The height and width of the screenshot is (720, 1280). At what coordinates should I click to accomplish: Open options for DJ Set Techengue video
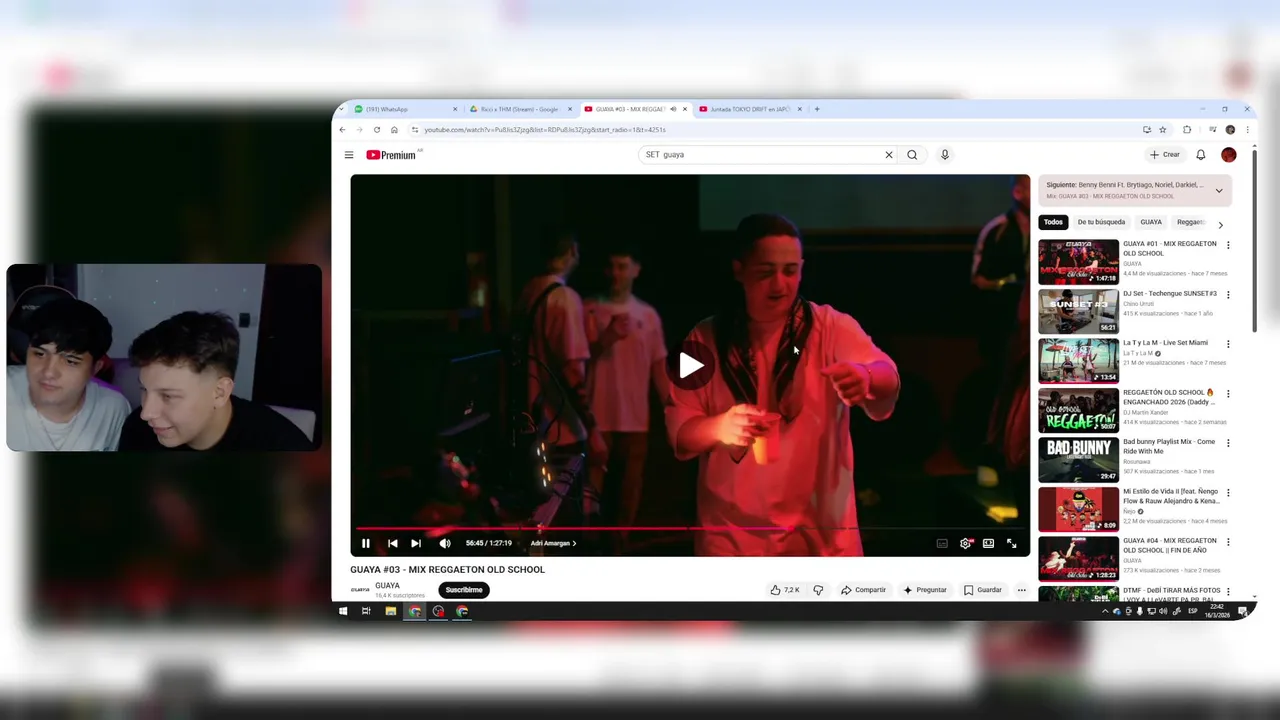point(1228,295)
